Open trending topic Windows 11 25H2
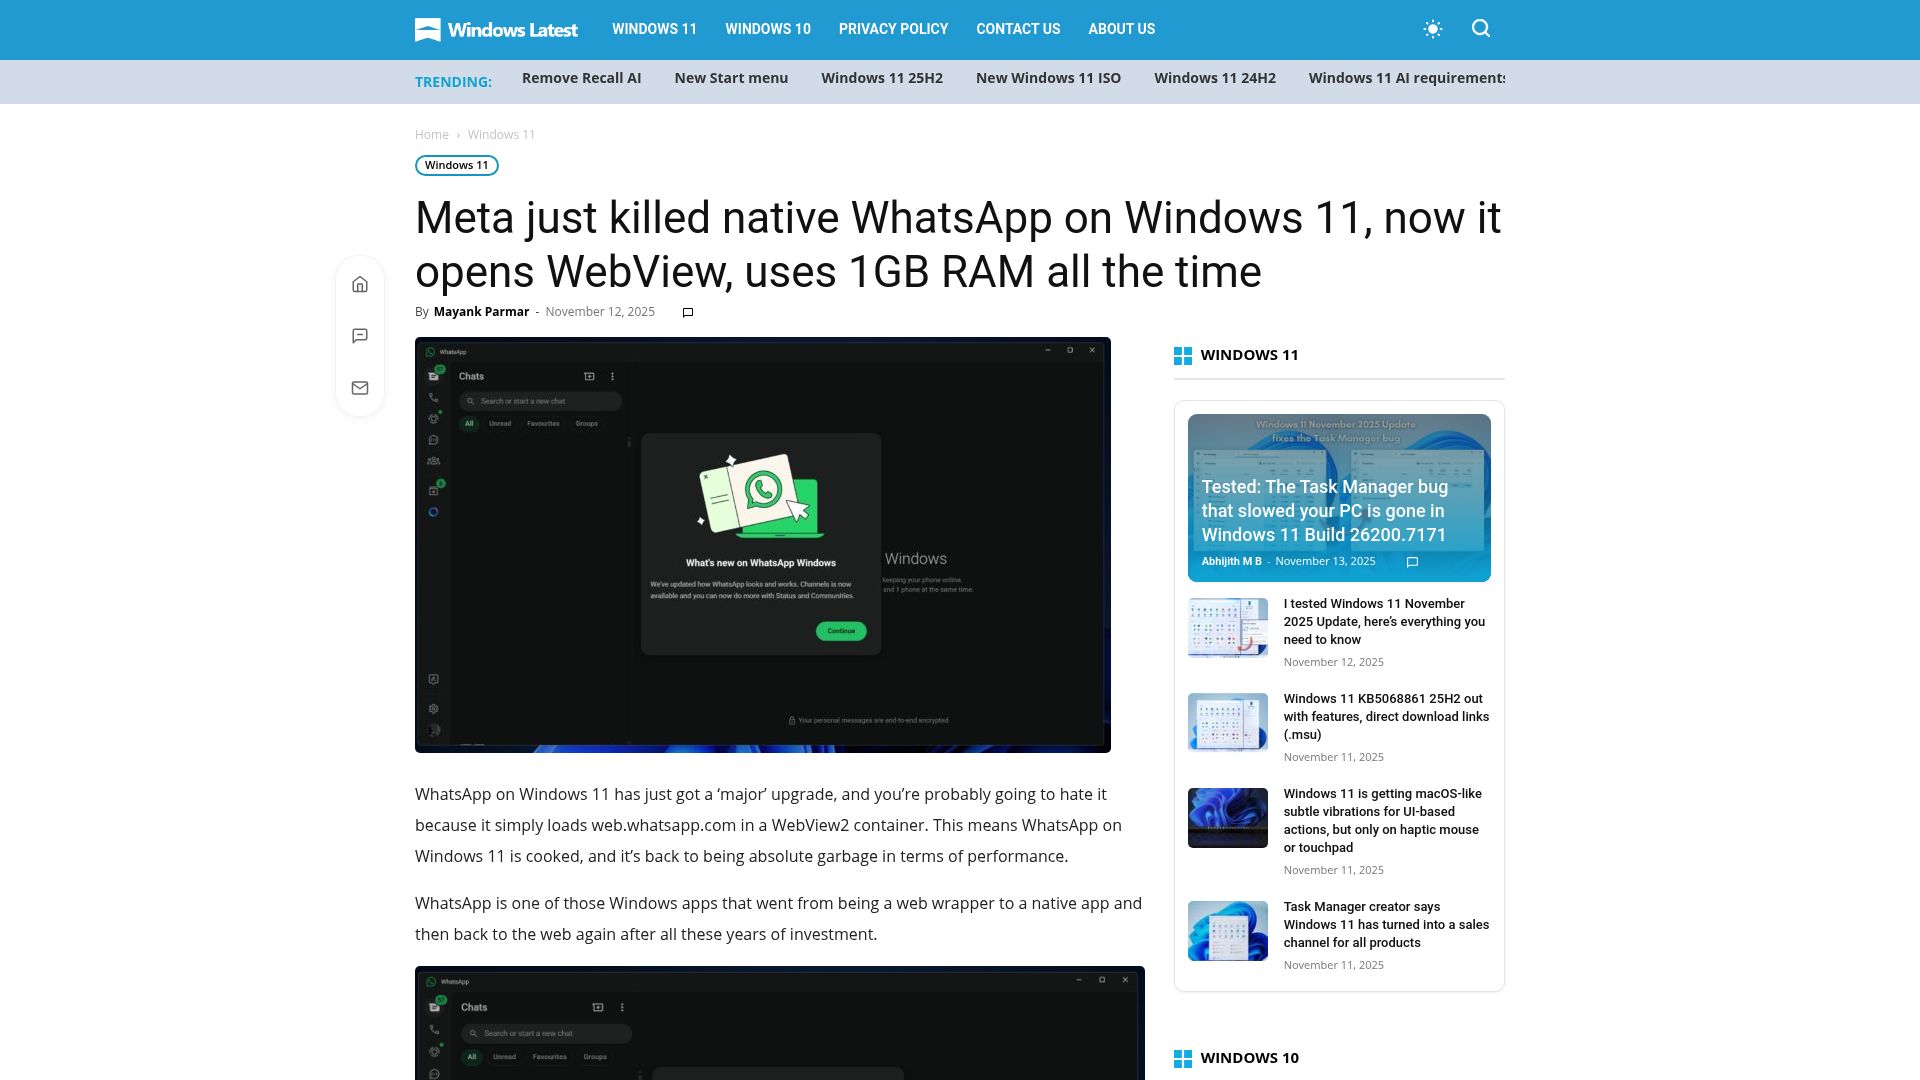Viewport: 1920px width, 1080px height. (x=882, y=78)
